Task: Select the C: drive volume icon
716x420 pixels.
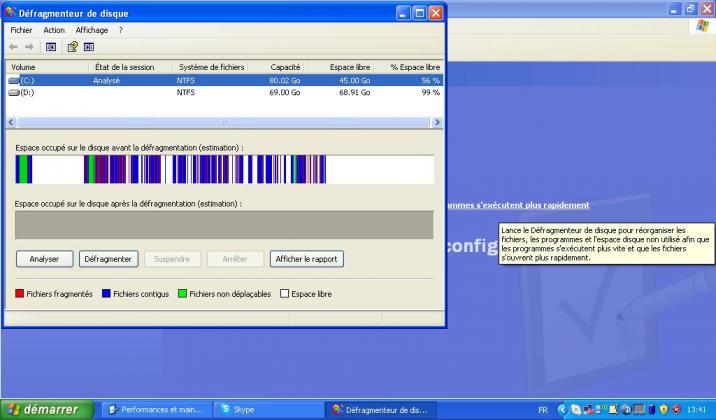Action: 14,80
